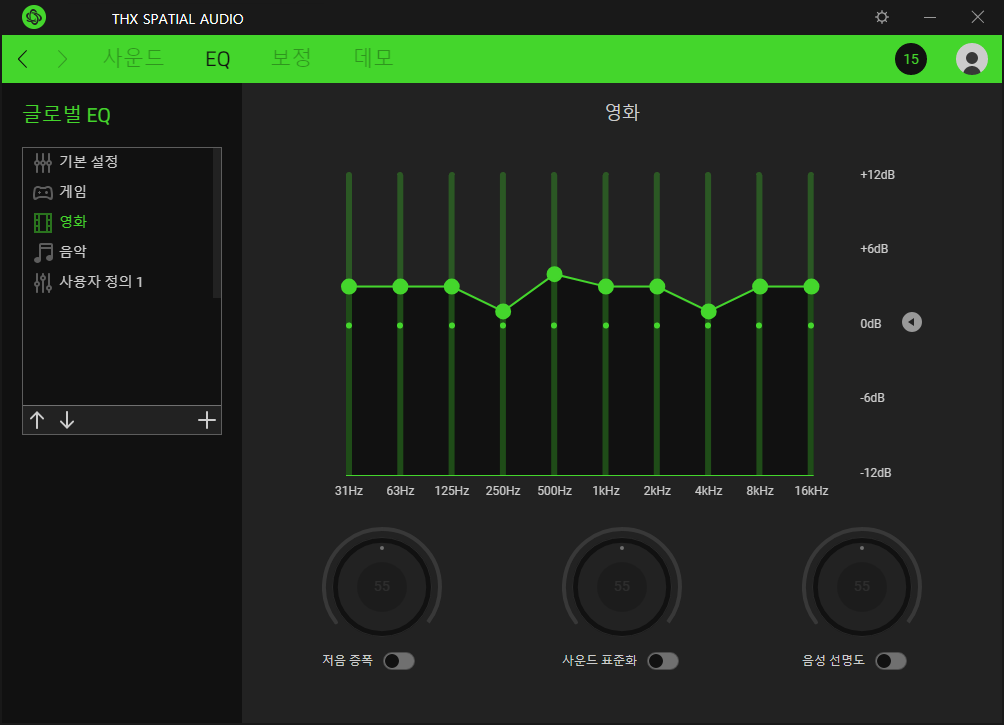
Task: Click the 글로벌 EQ heading
Action: click(67, 115)
